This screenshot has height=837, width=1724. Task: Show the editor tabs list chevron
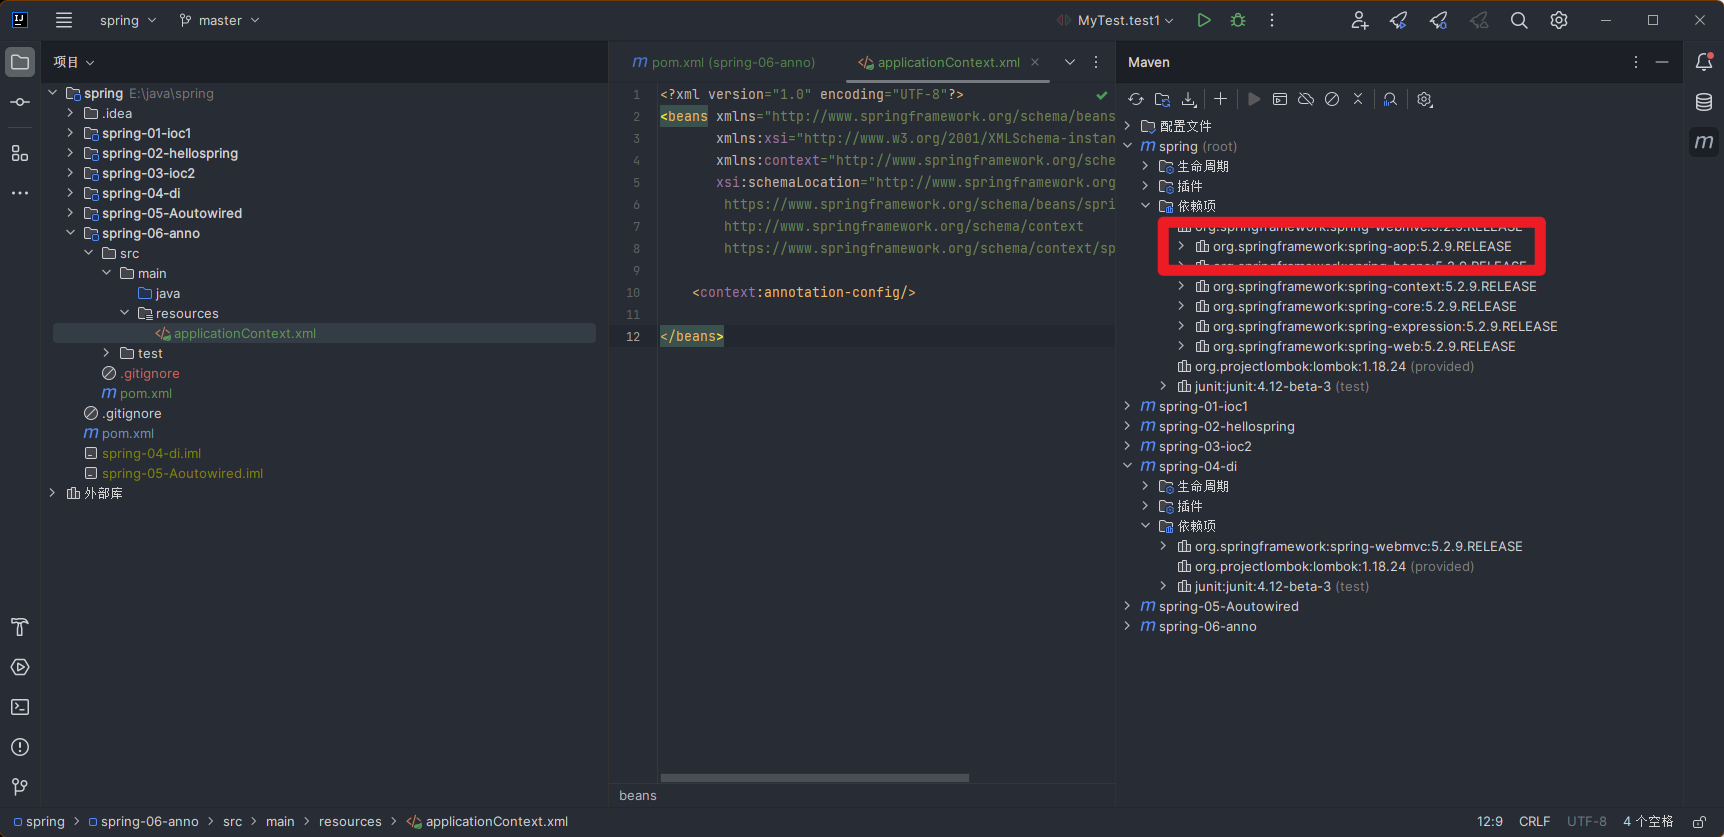(x=1070, y=62)
